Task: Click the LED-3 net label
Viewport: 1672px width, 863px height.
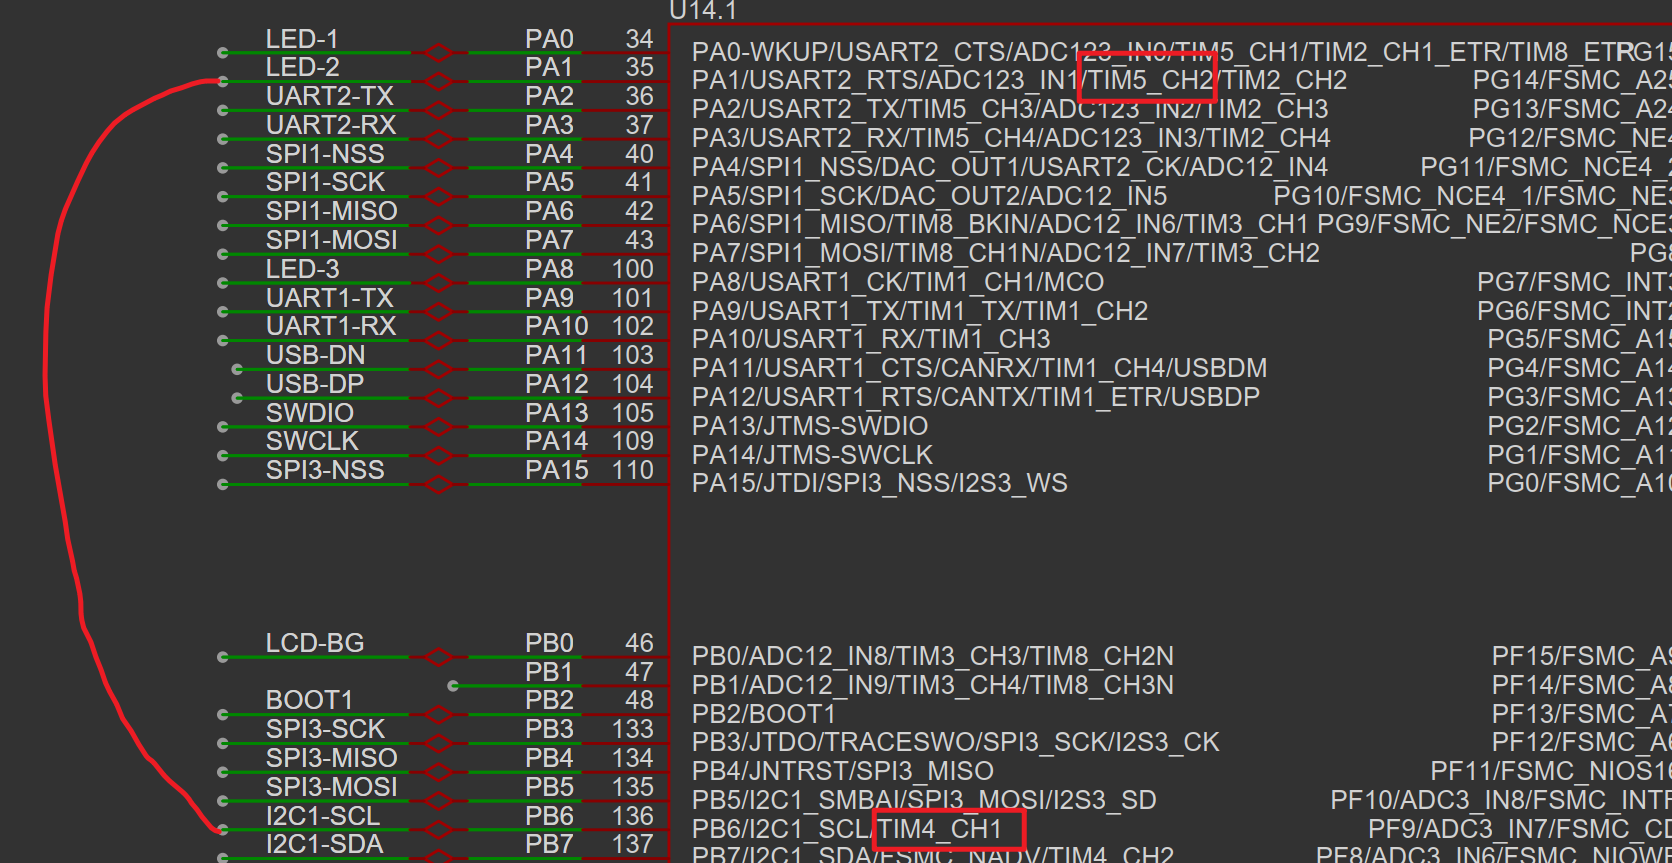Action: (302, 269)
